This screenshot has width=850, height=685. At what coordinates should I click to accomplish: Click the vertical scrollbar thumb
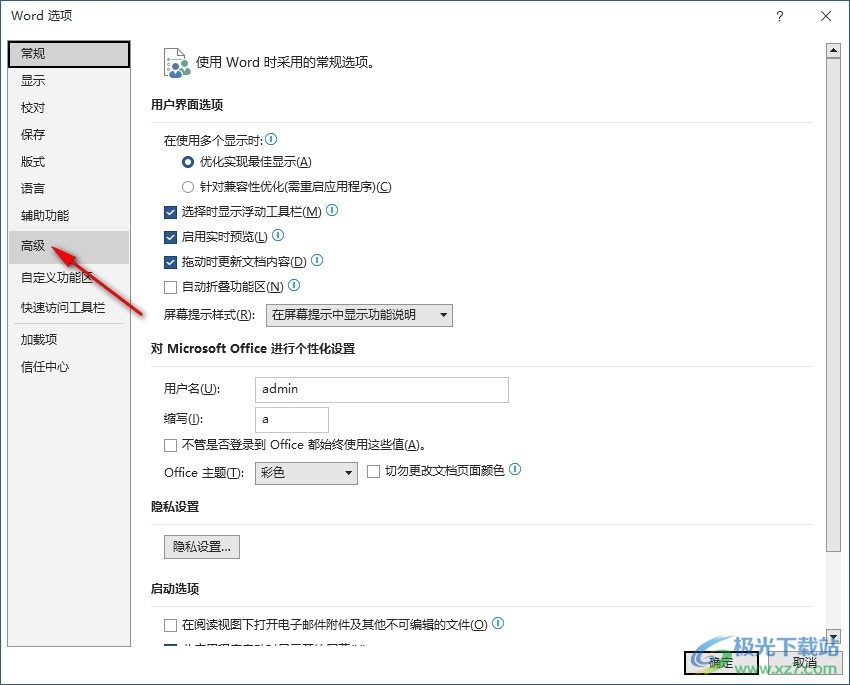(x=833, y=305)
